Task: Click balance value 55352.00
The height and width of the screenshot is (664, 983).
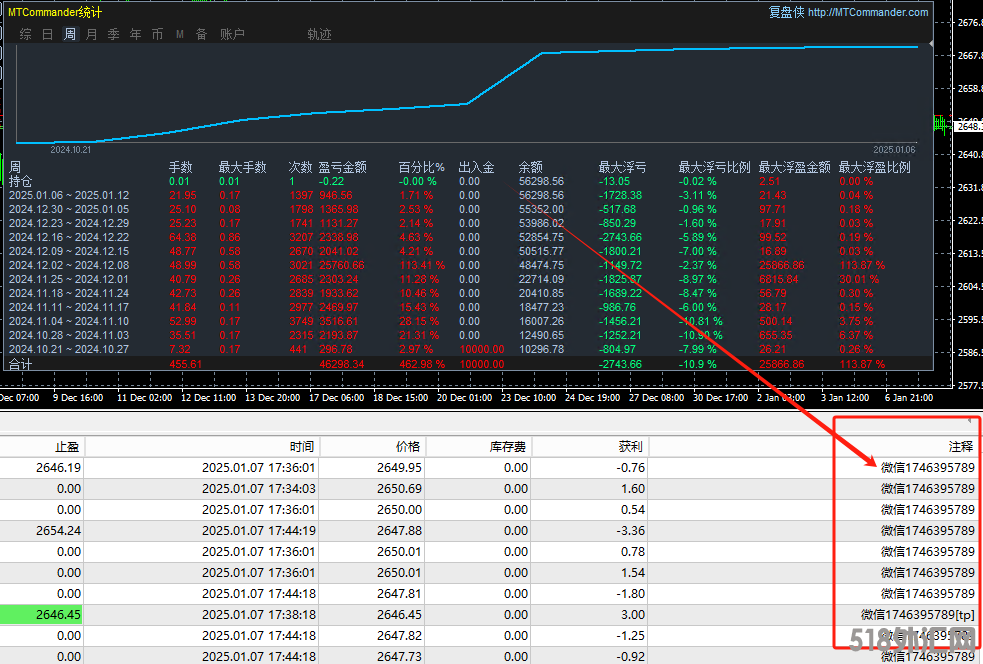Action: (541, 209)
